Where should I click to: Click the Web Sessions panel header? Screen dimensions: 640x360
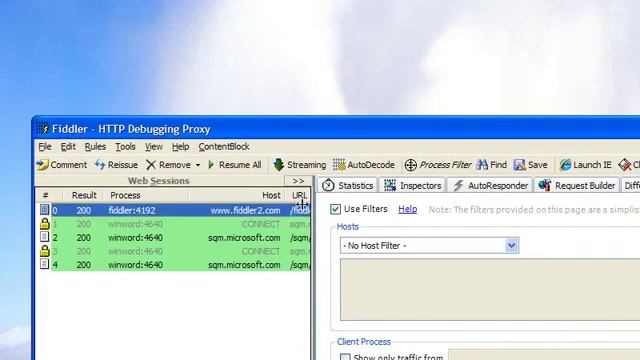(x=159, y=181)
